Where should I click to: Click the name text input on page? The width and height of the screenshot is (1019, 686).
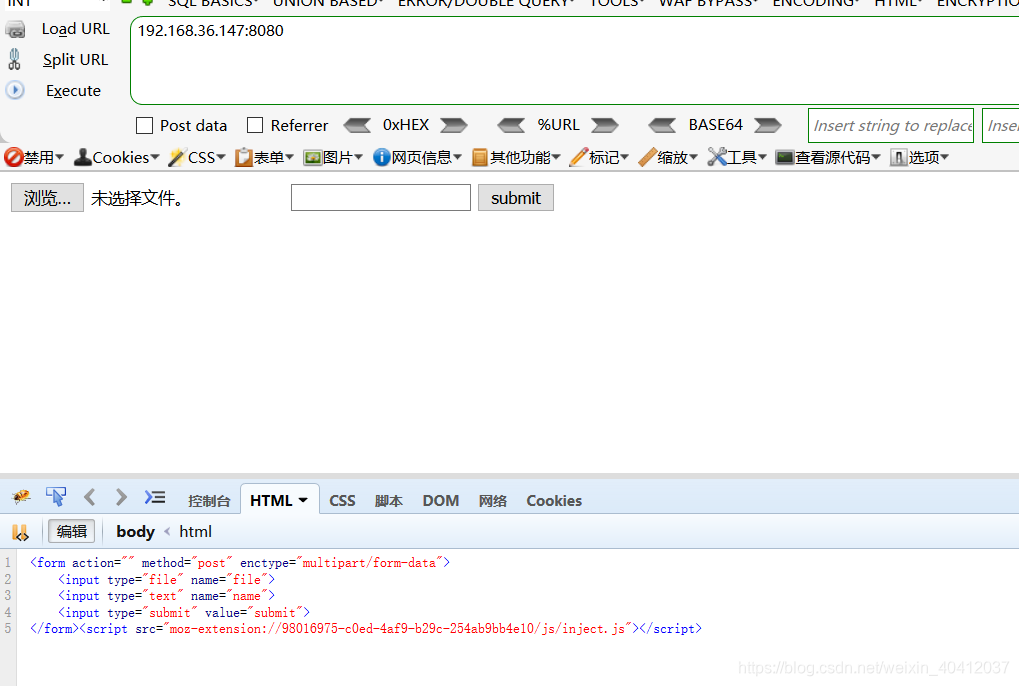click(x=381, y=197)
